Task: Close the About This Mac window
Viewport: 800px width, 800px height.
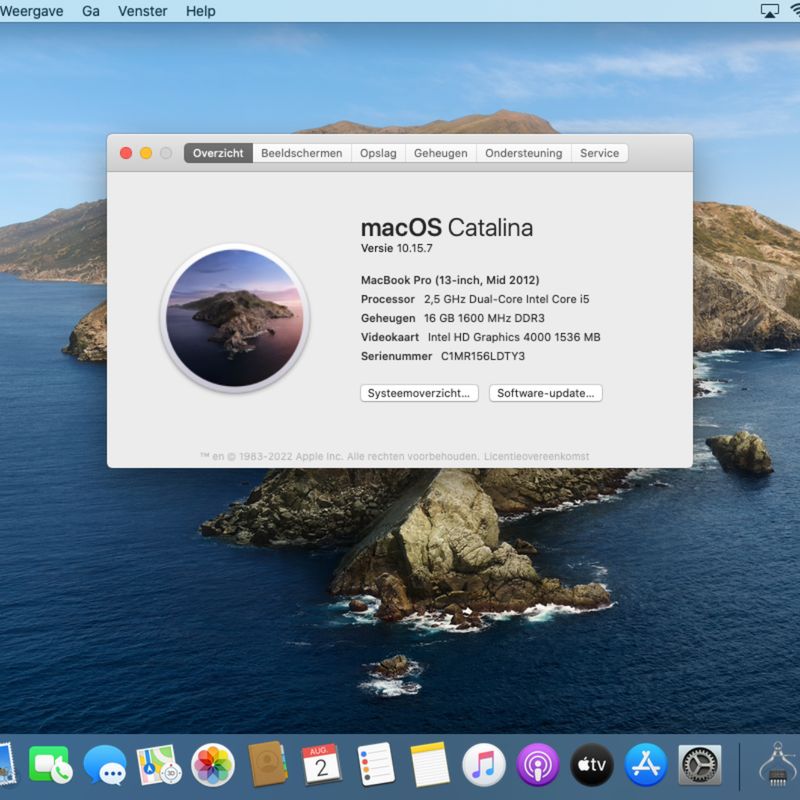Action: coord(126,153)
